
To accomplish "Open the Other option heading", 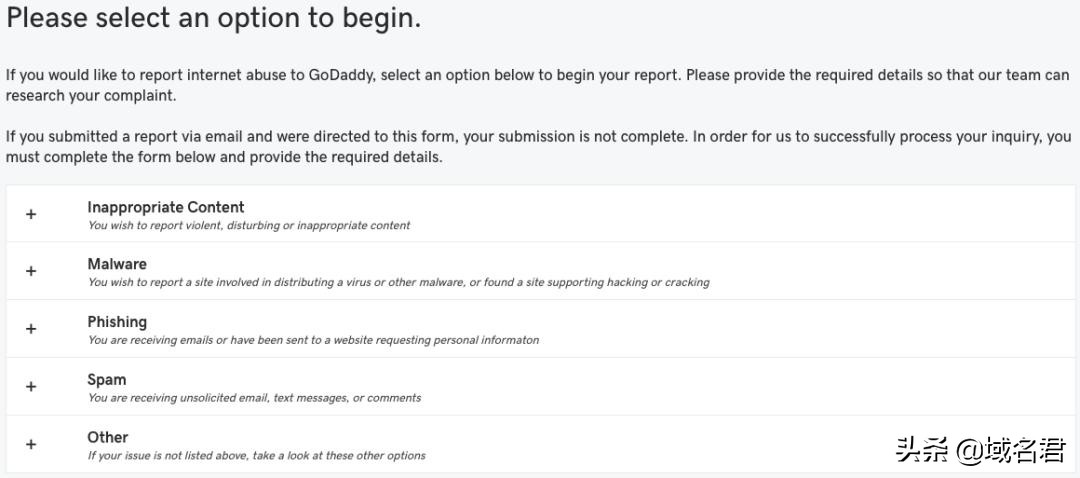I will [x=108, y=437].
